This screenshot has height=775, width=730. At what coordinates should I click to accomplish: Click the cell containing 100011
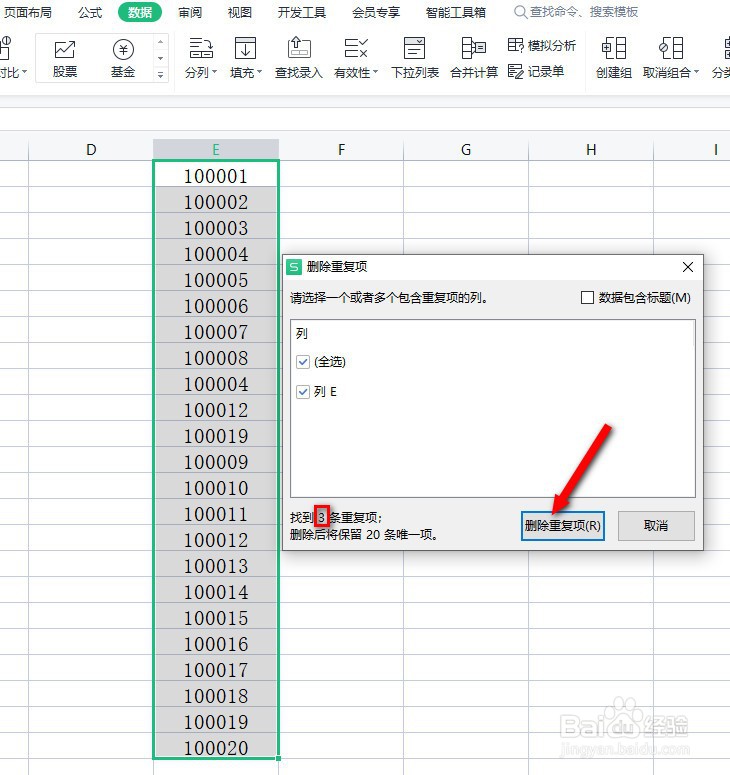(216, 514)
